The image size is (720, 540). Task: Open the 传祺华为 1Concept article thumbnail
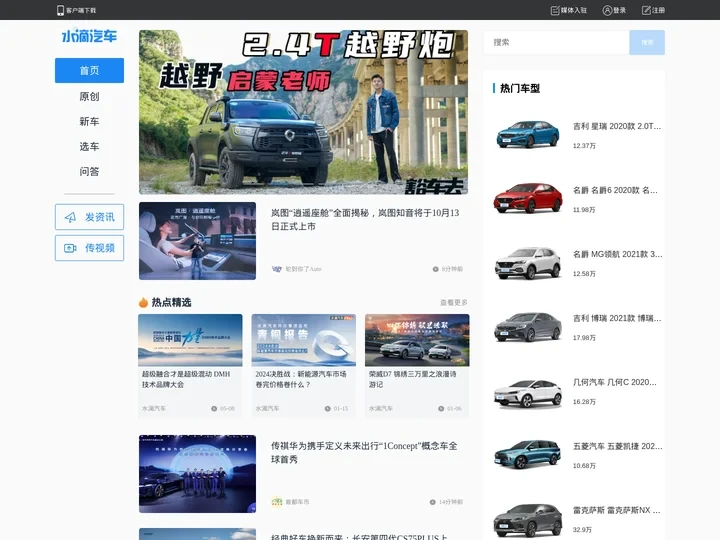(x=197, y=474)
